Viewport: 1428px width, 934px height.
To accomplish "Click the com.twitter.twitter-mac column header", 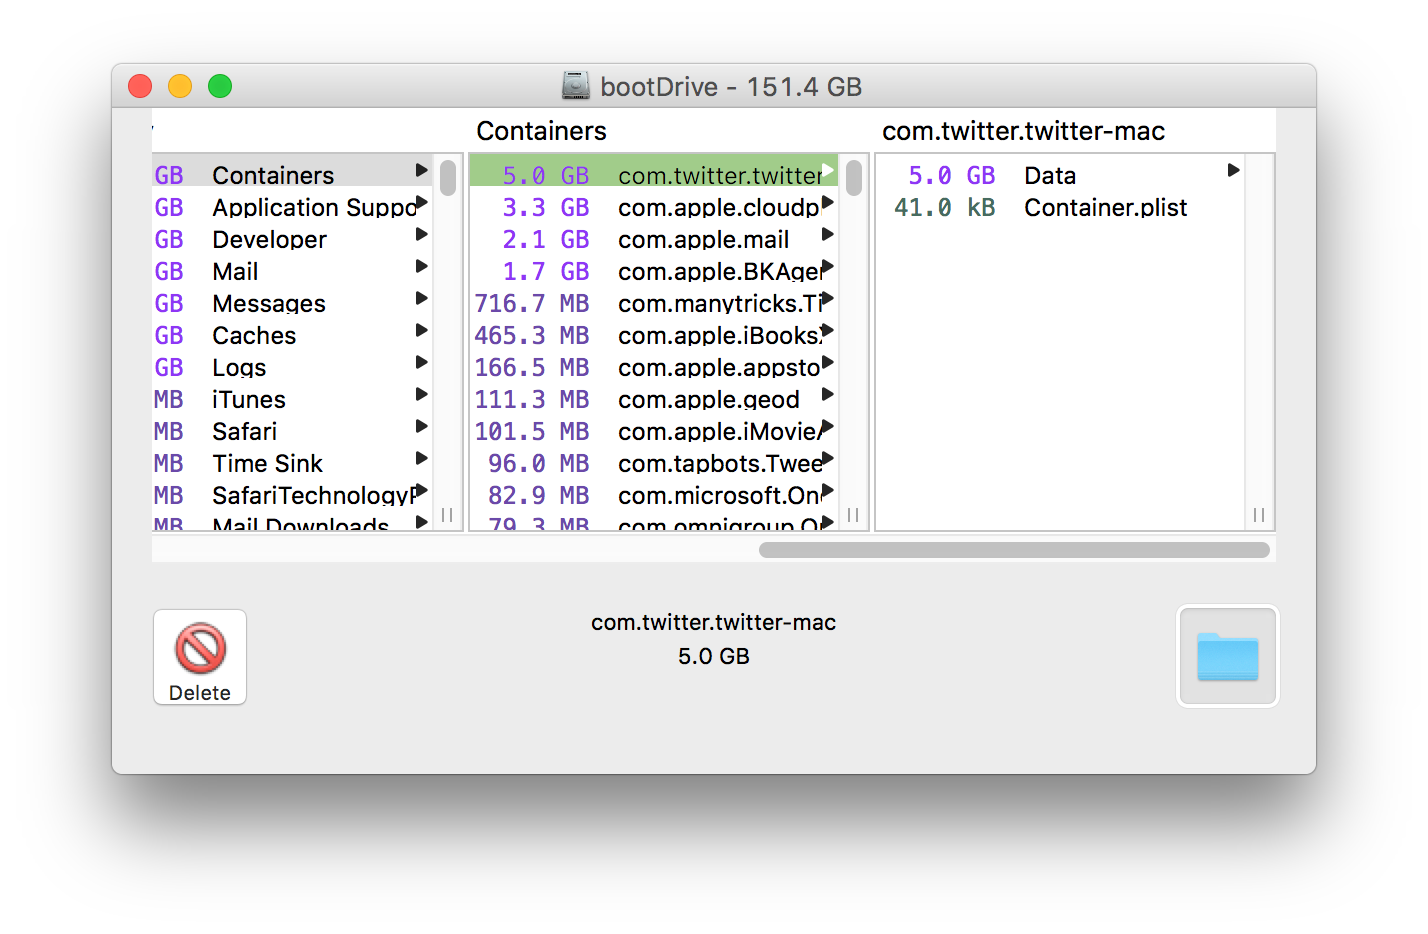I will tap(1023, 131).
